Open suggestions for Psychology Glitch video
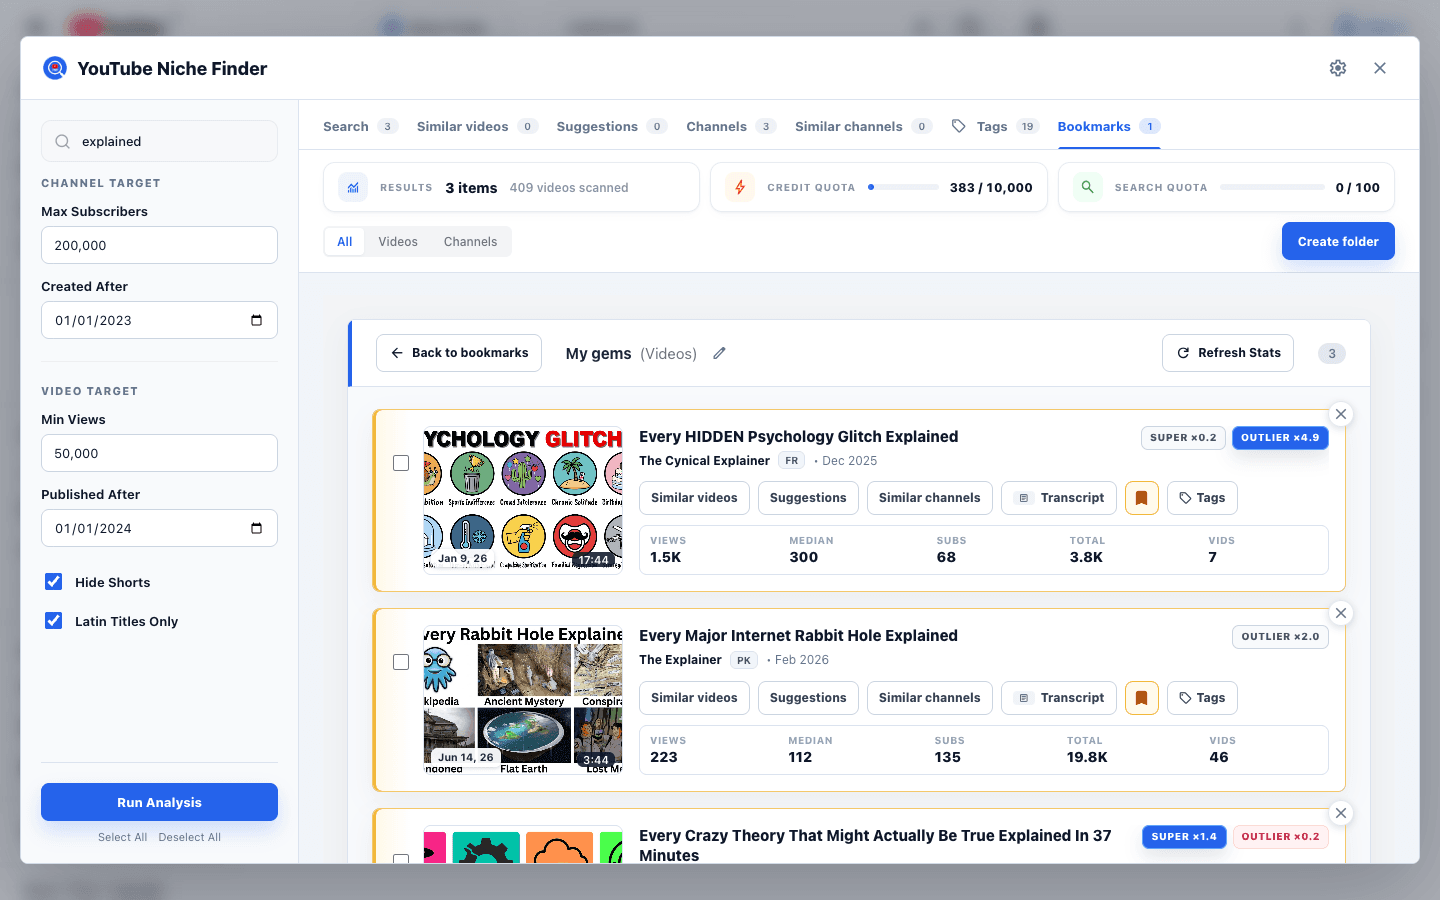 [x=808, y=498]
